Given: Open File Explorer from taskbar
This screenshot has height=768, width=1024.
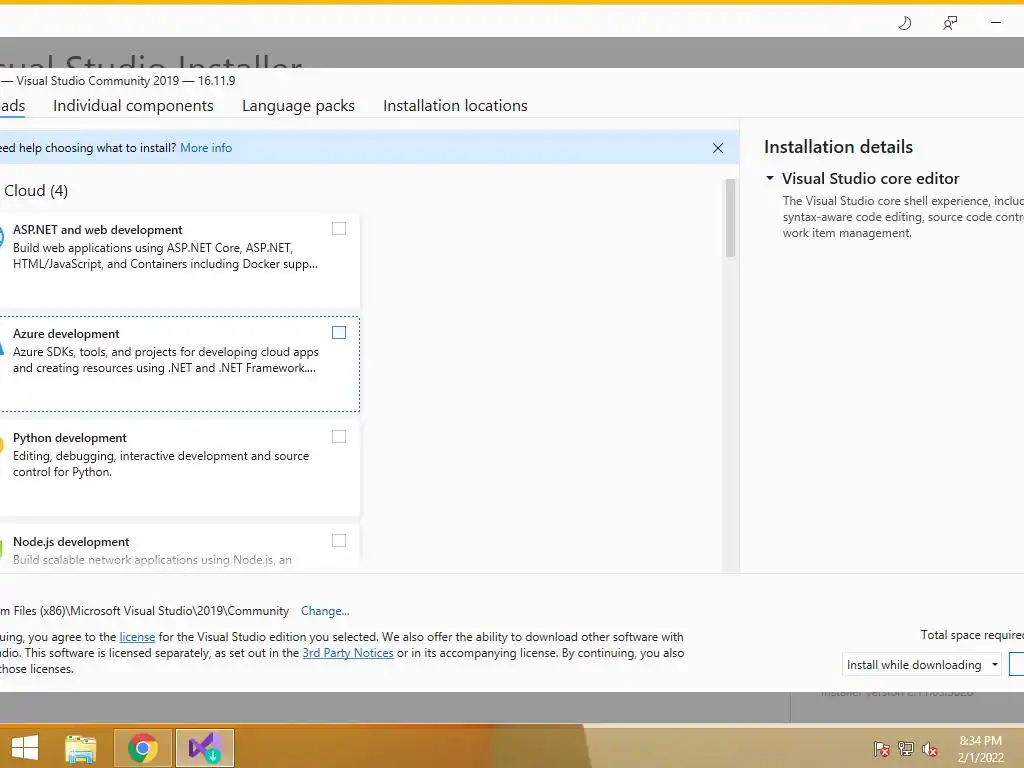Looking at the screenshot, I should click(x=81, y=748).
